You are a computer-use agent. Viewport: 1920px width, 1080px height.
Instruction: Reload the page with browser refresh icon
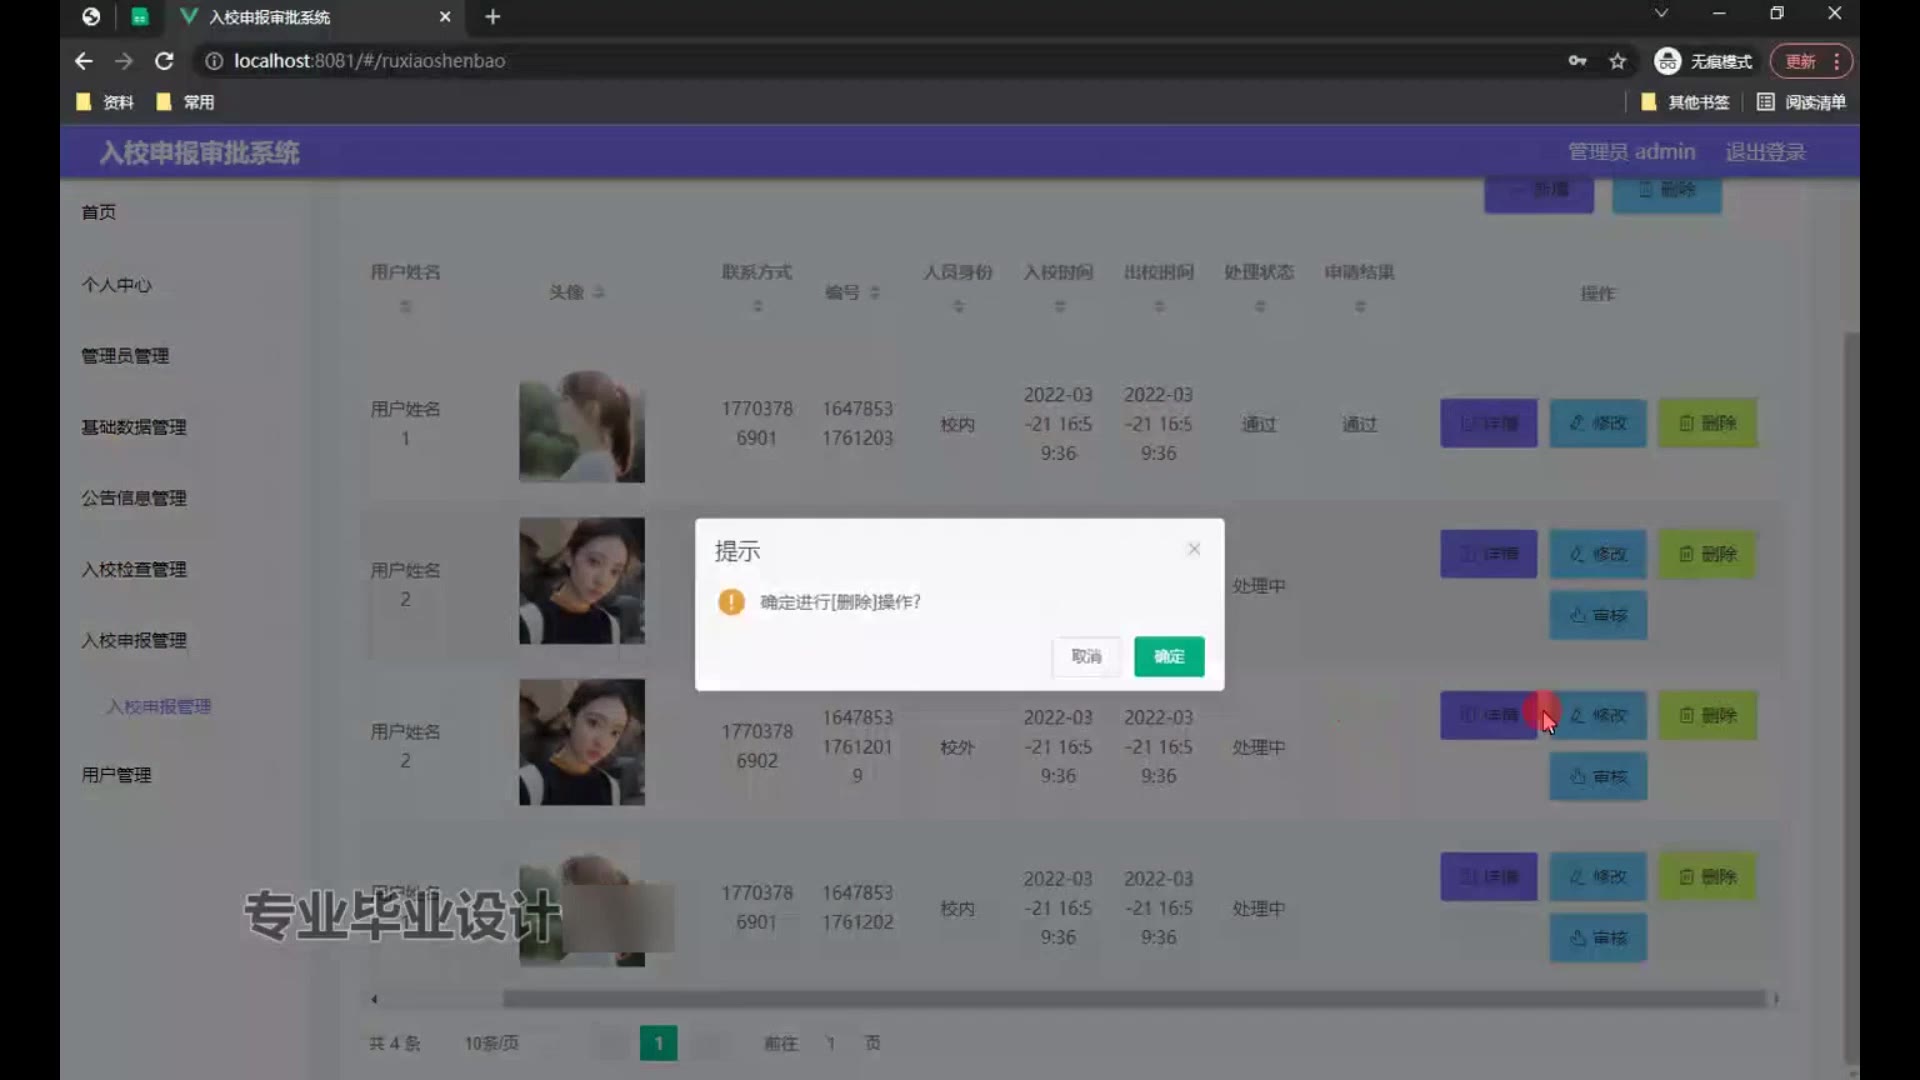click(164, 61)
